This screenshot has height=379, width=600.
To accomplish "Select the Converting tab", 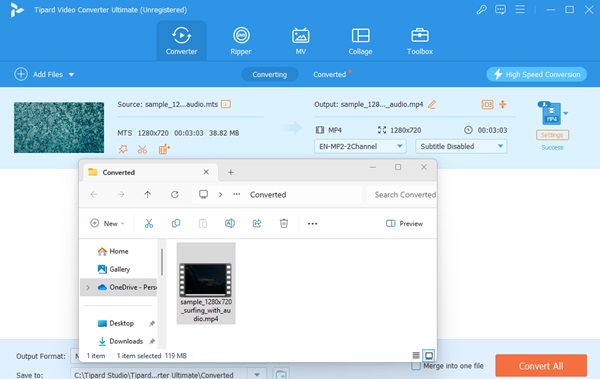I will pos(270,74).
